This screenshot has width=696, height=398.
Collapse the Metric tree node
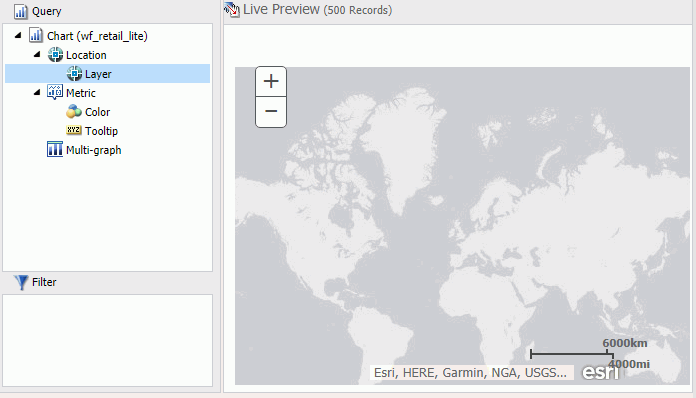[37, 92]
